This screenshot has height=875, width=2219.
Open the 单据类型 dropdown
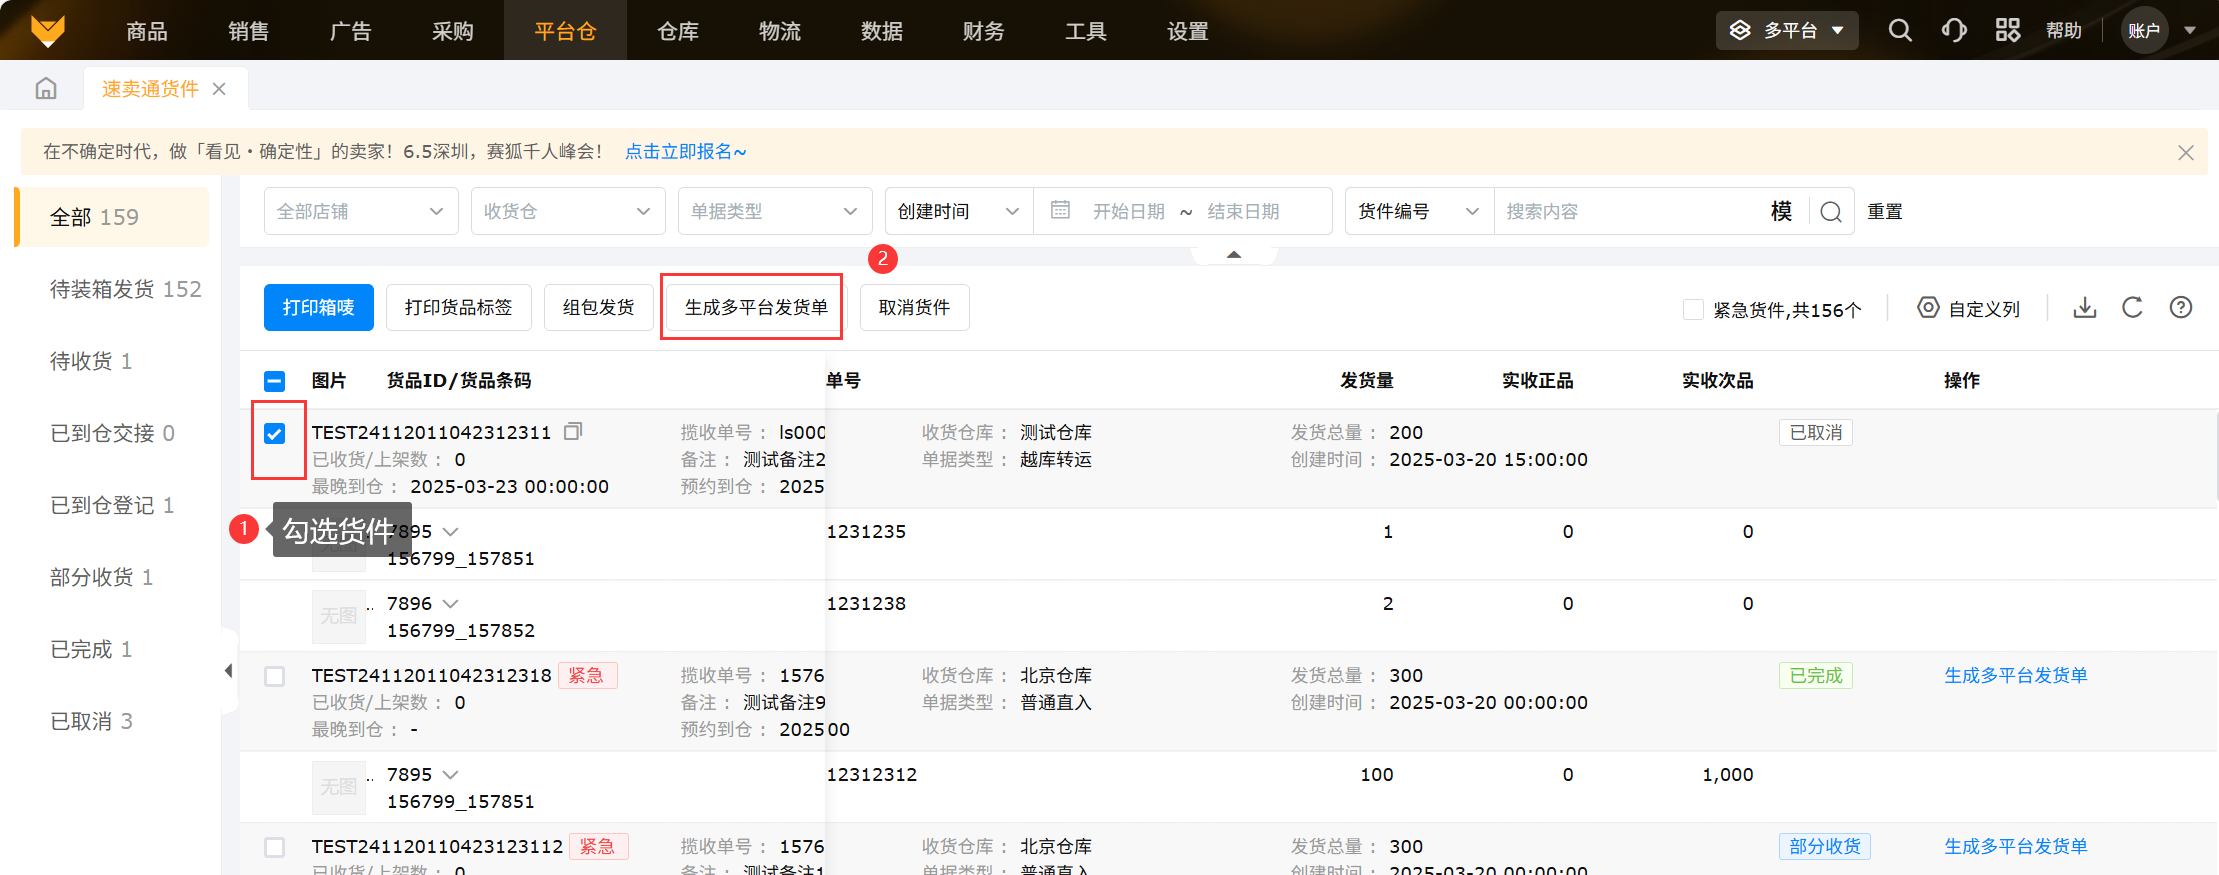click(774, 212)
